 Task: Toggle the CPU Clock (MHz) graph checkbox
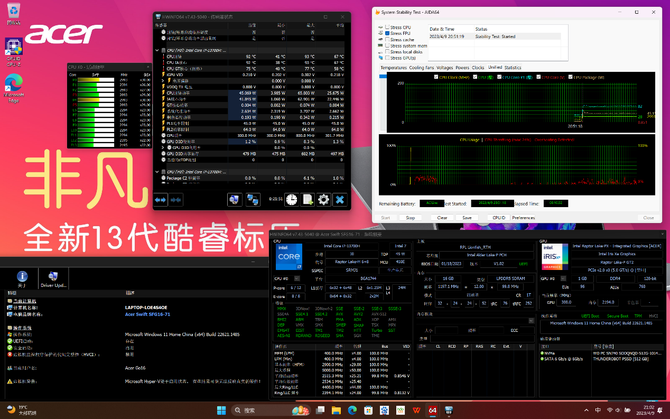436,77
